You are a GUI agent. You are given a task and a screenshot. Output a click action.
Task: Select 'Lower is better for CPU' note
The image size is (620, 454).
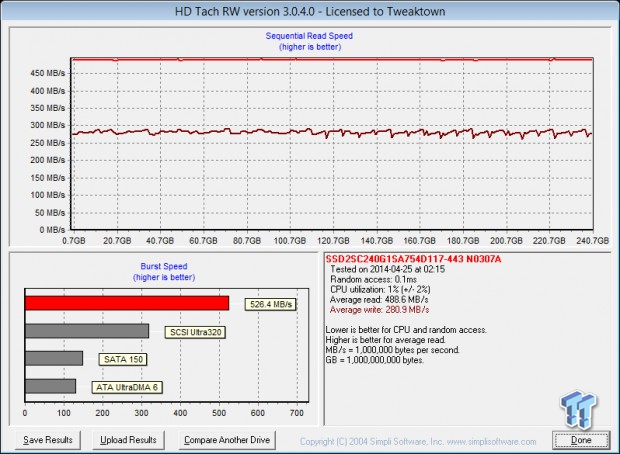coord(406,330)
